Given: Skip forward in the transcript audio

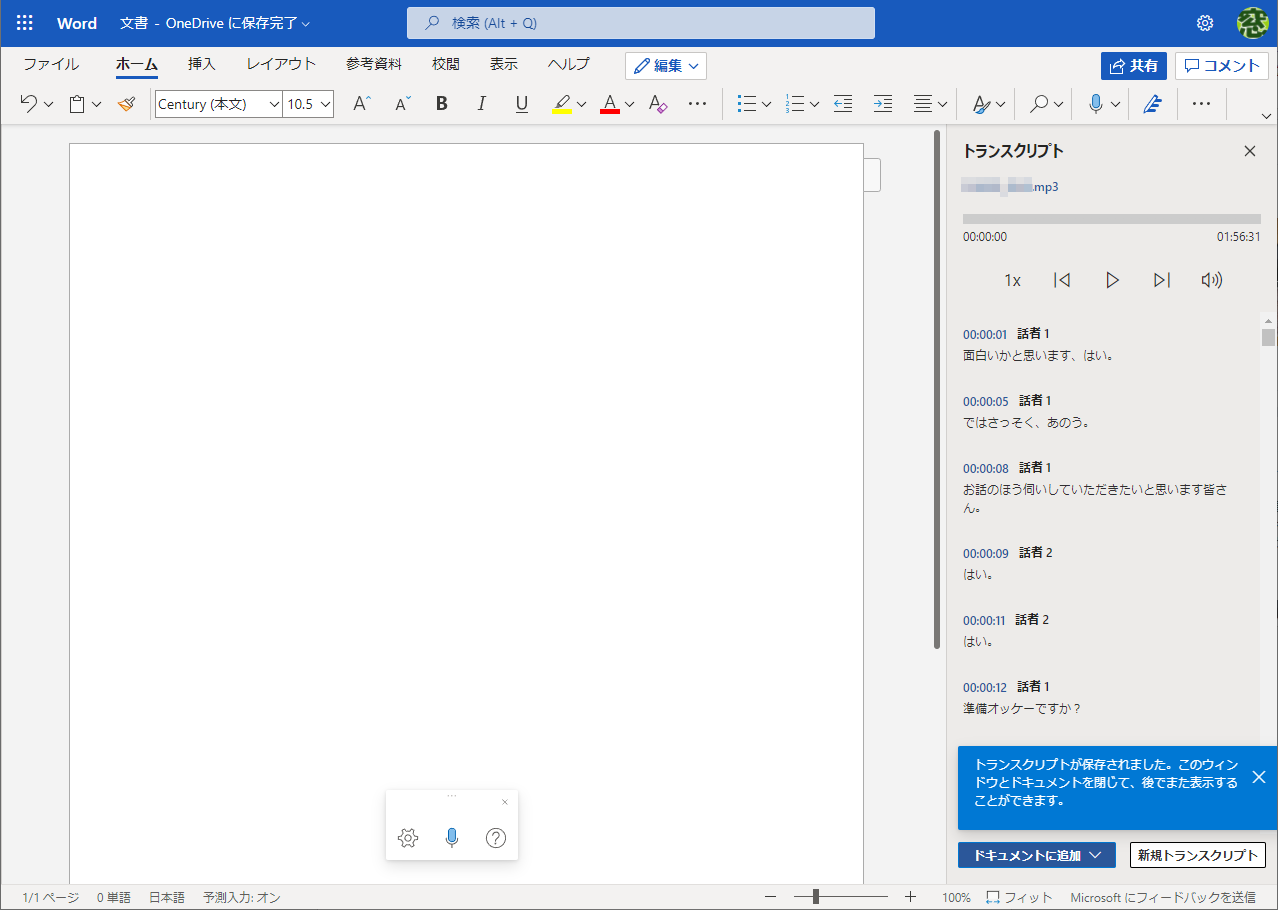Looking at the screenshot, I should [1161, 280].
